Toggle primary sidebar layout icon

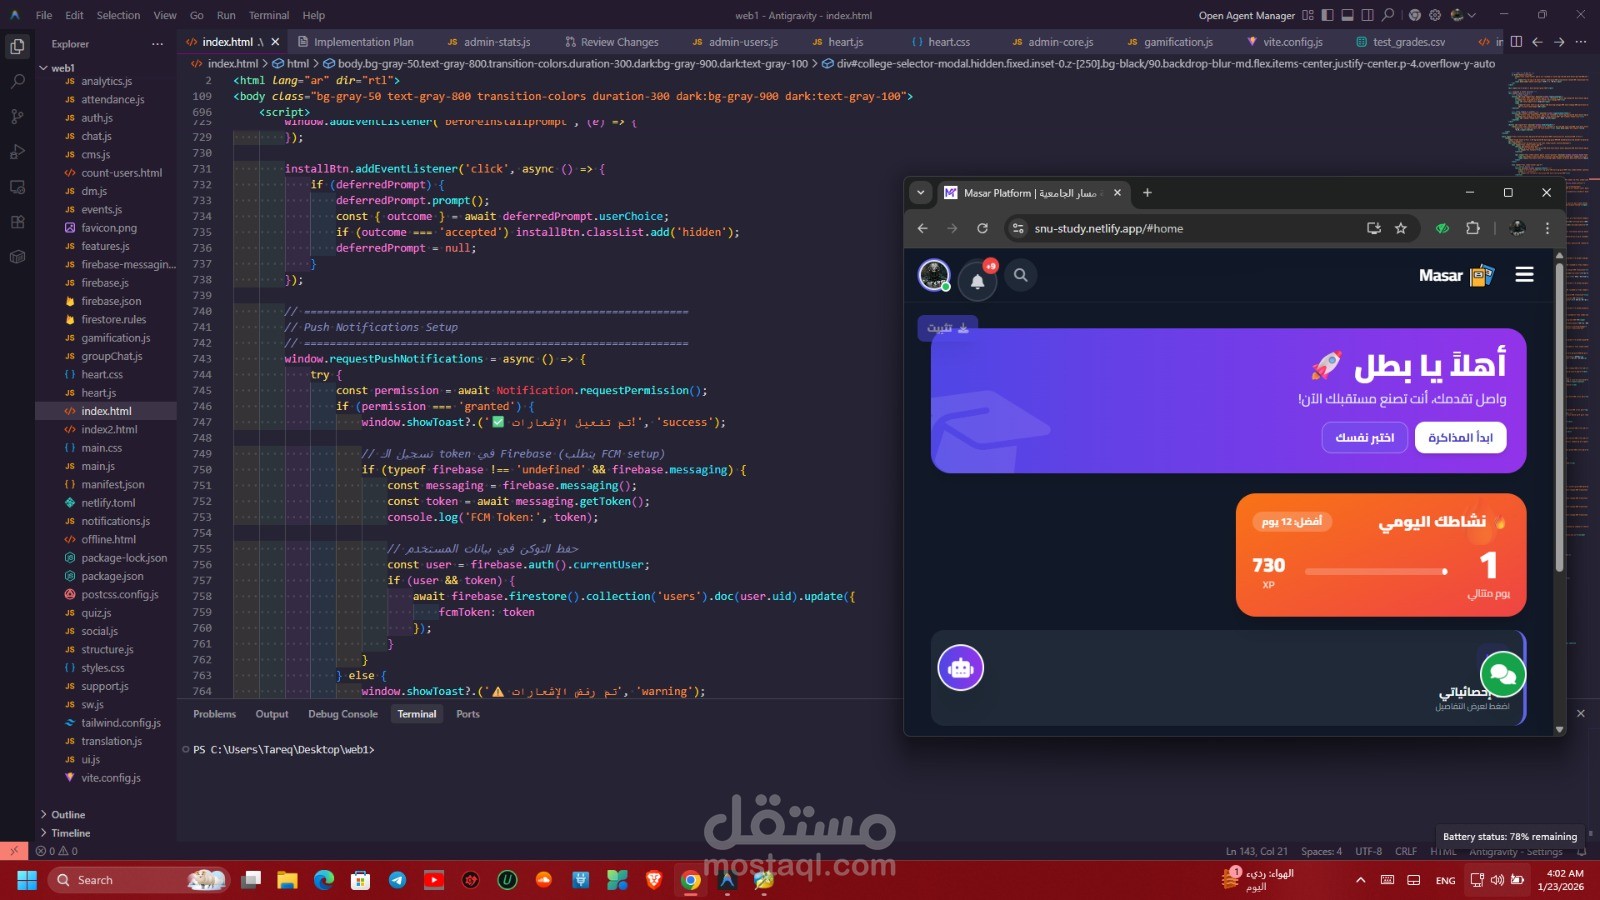point(1327,15)
